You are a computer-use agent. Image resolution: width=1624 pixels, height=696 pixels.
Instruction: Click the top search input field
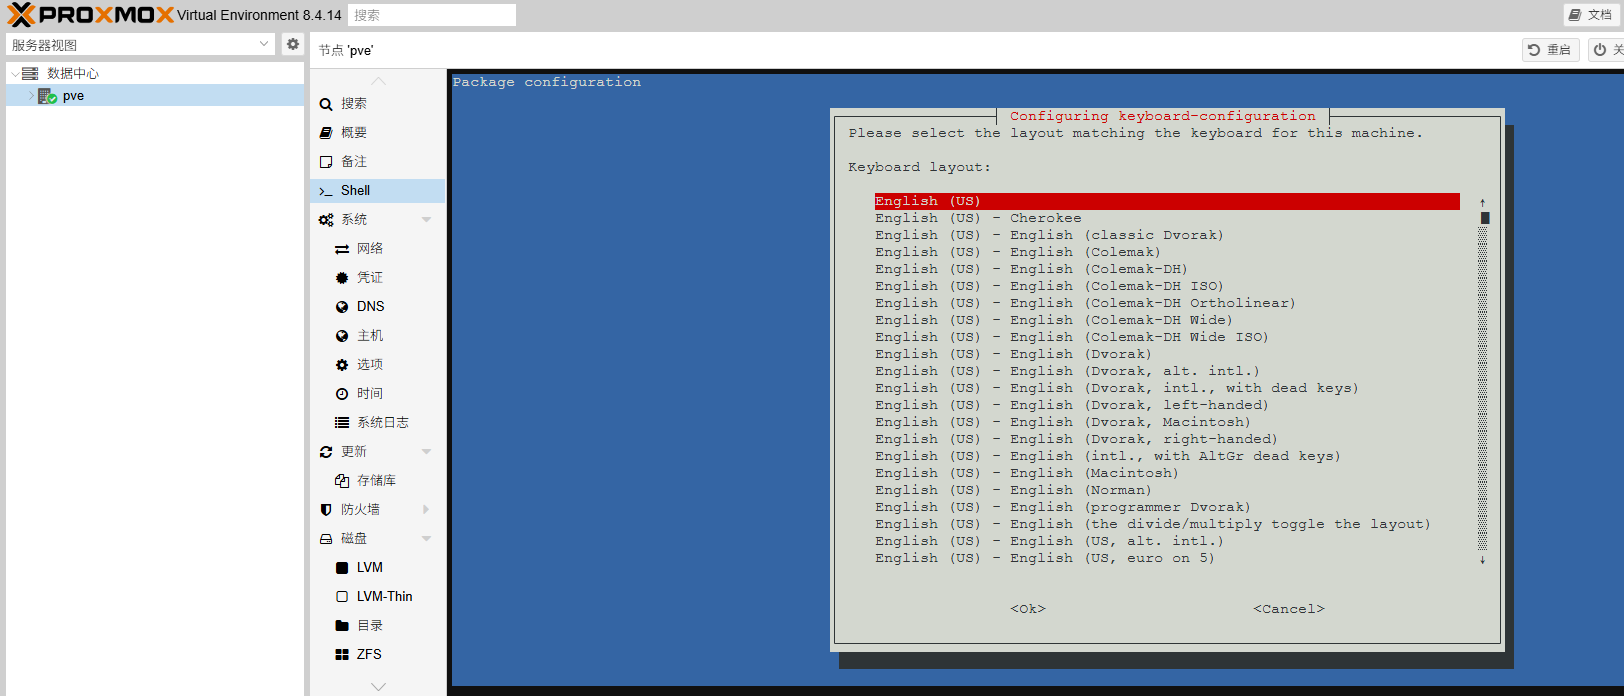[x=432, y=15]
